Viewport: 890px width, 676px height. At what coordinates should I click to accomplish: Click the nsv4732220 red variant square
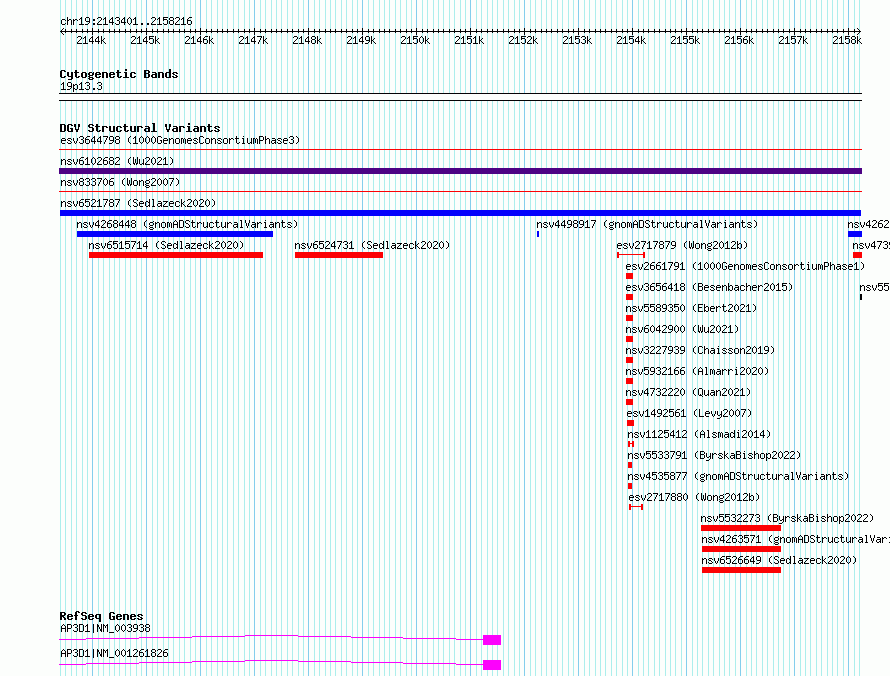pos(629,402)
